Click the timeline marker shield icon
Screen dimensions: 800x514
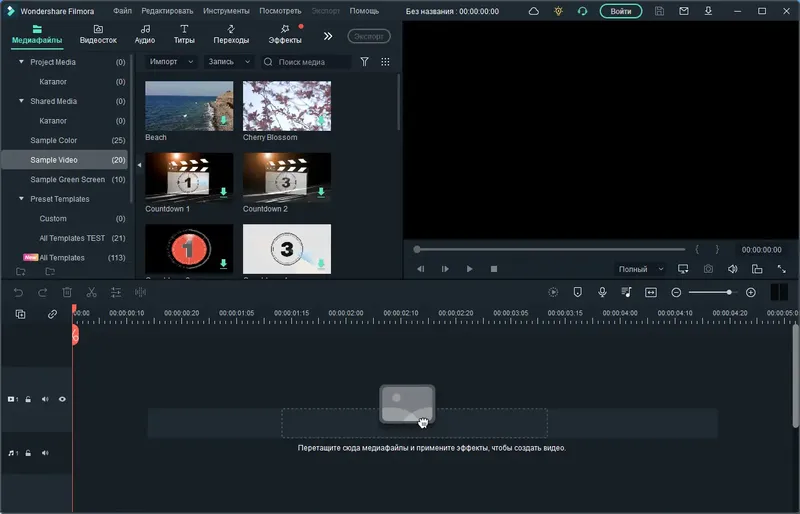pos(577,292)
